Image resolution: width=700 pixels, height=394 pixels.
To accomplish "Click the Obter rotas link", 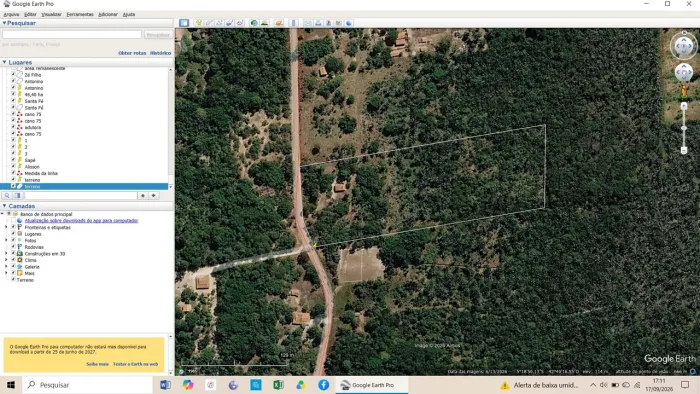I will coord(132,53).
